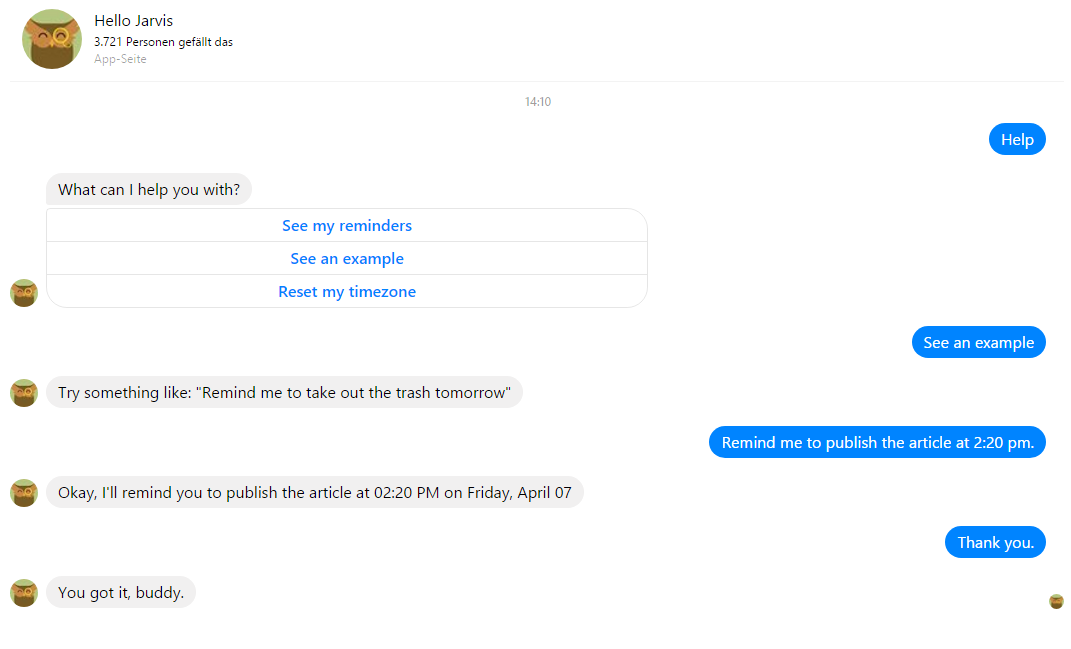Image resolution: width=1071 pixels, height=649 pixels.
Task: Click the blue "Help" sent message bubble
Action: (x=1017, y=140)
